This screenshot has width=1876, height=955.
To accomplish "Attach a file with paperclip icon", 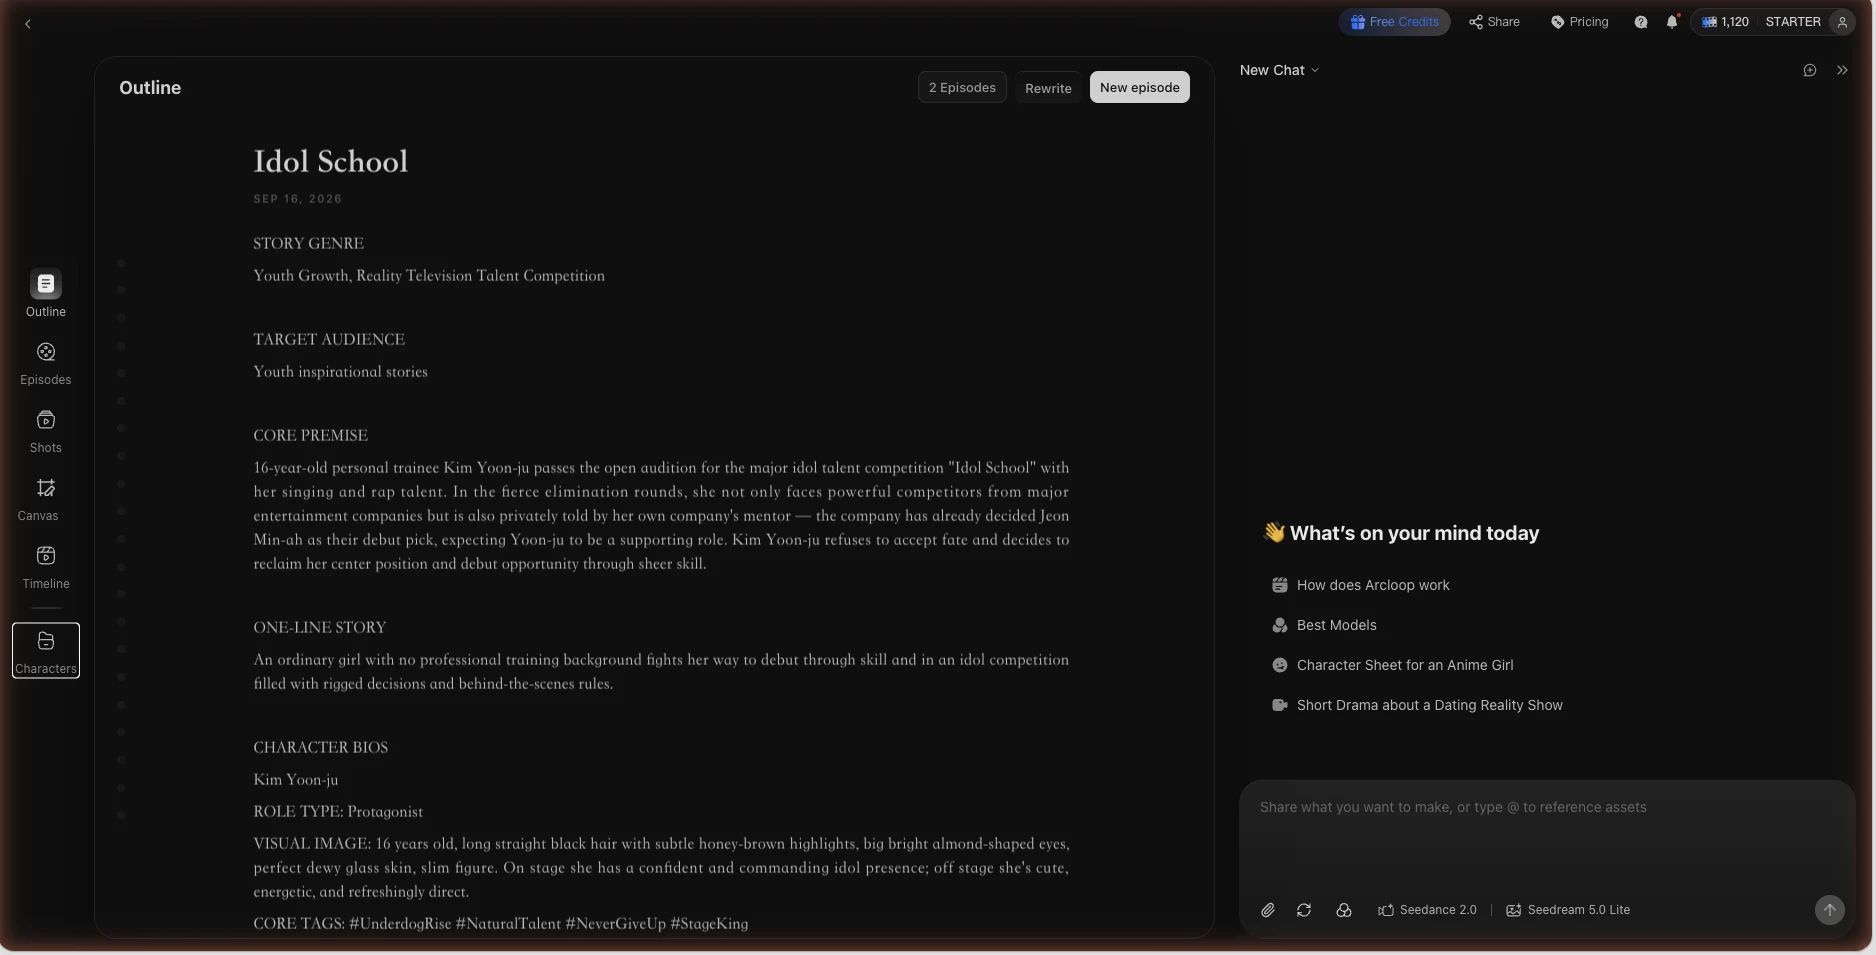I will pos(1267,910).
